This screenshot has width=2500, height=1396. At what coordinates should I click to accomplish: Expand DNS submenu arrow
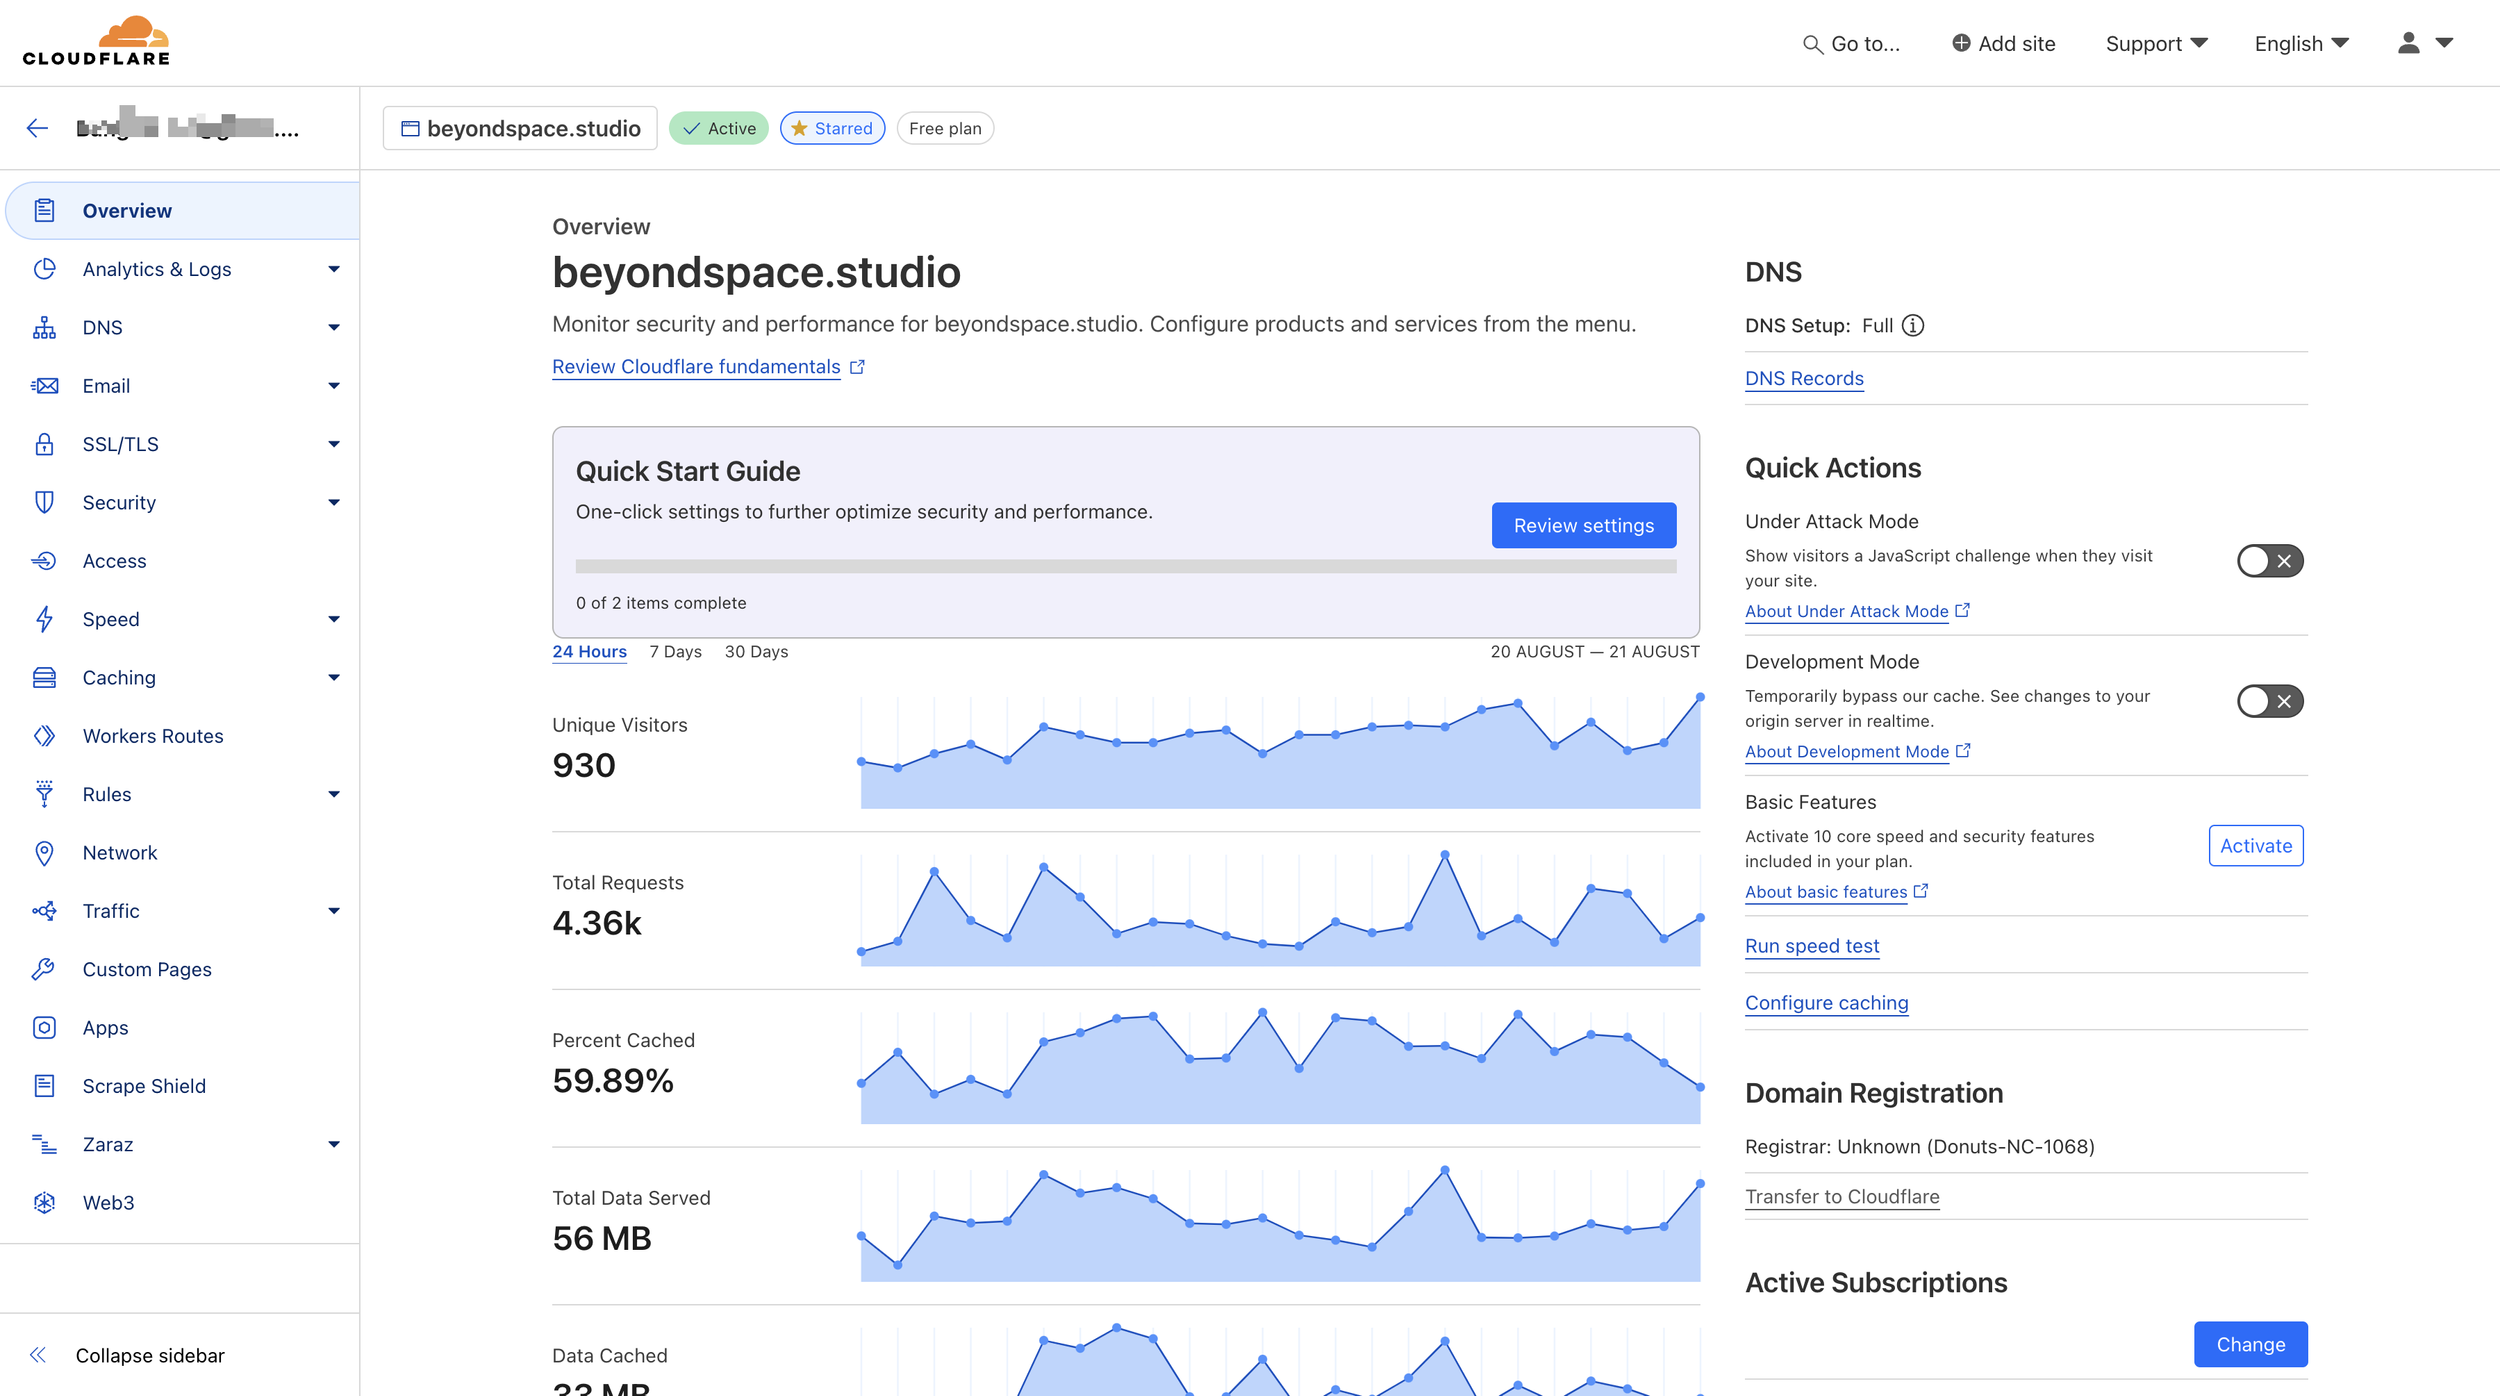334,327
